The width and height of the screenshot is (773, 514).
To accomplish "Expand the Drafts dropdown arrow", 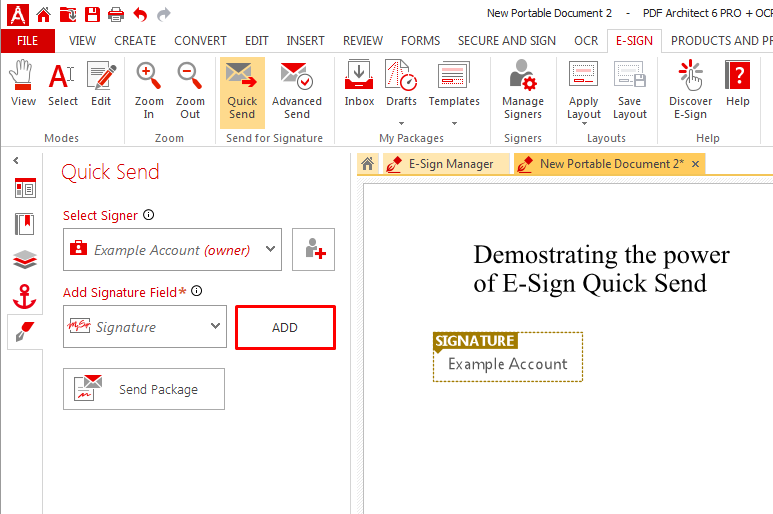I will pyautogui.click(x=401, y=123).
